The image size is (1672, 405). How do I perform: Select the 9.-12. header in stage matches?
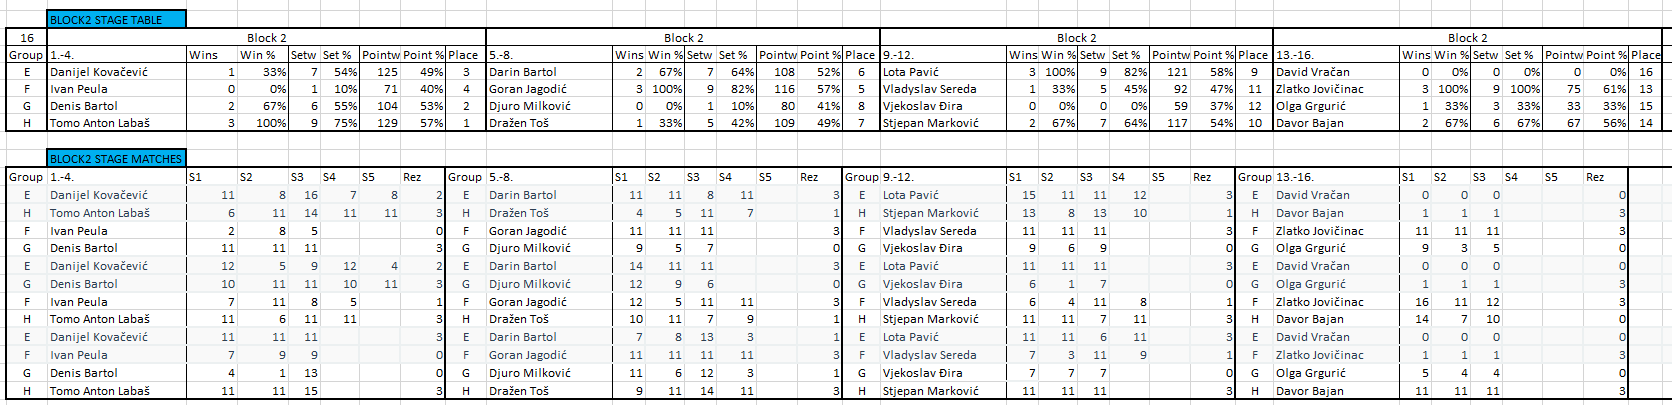coord(897,177)
